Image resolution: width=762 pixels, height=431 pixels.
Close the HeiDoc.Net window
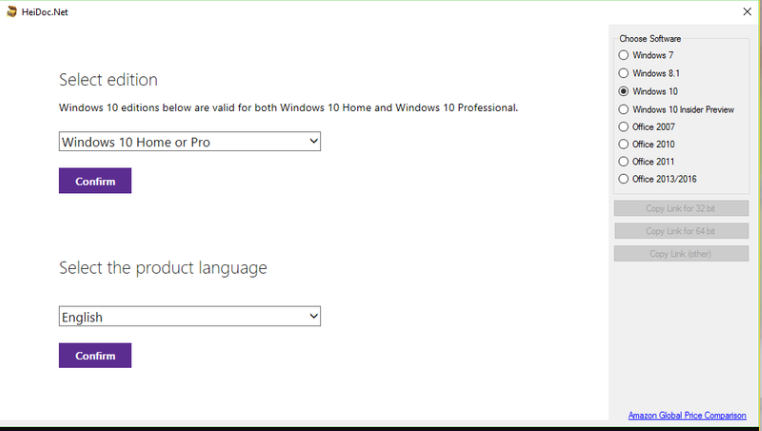[747, 12]
